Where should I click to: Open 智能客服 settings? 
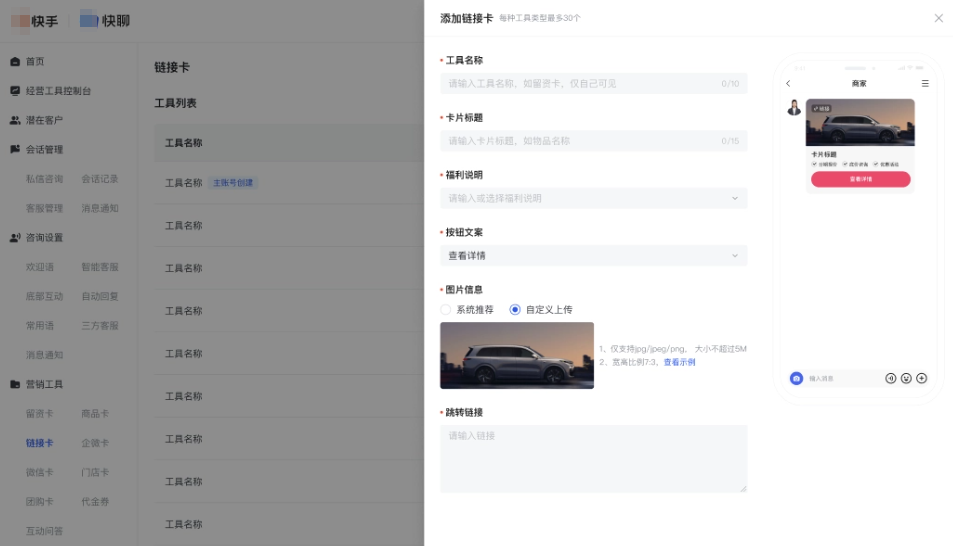100,267
